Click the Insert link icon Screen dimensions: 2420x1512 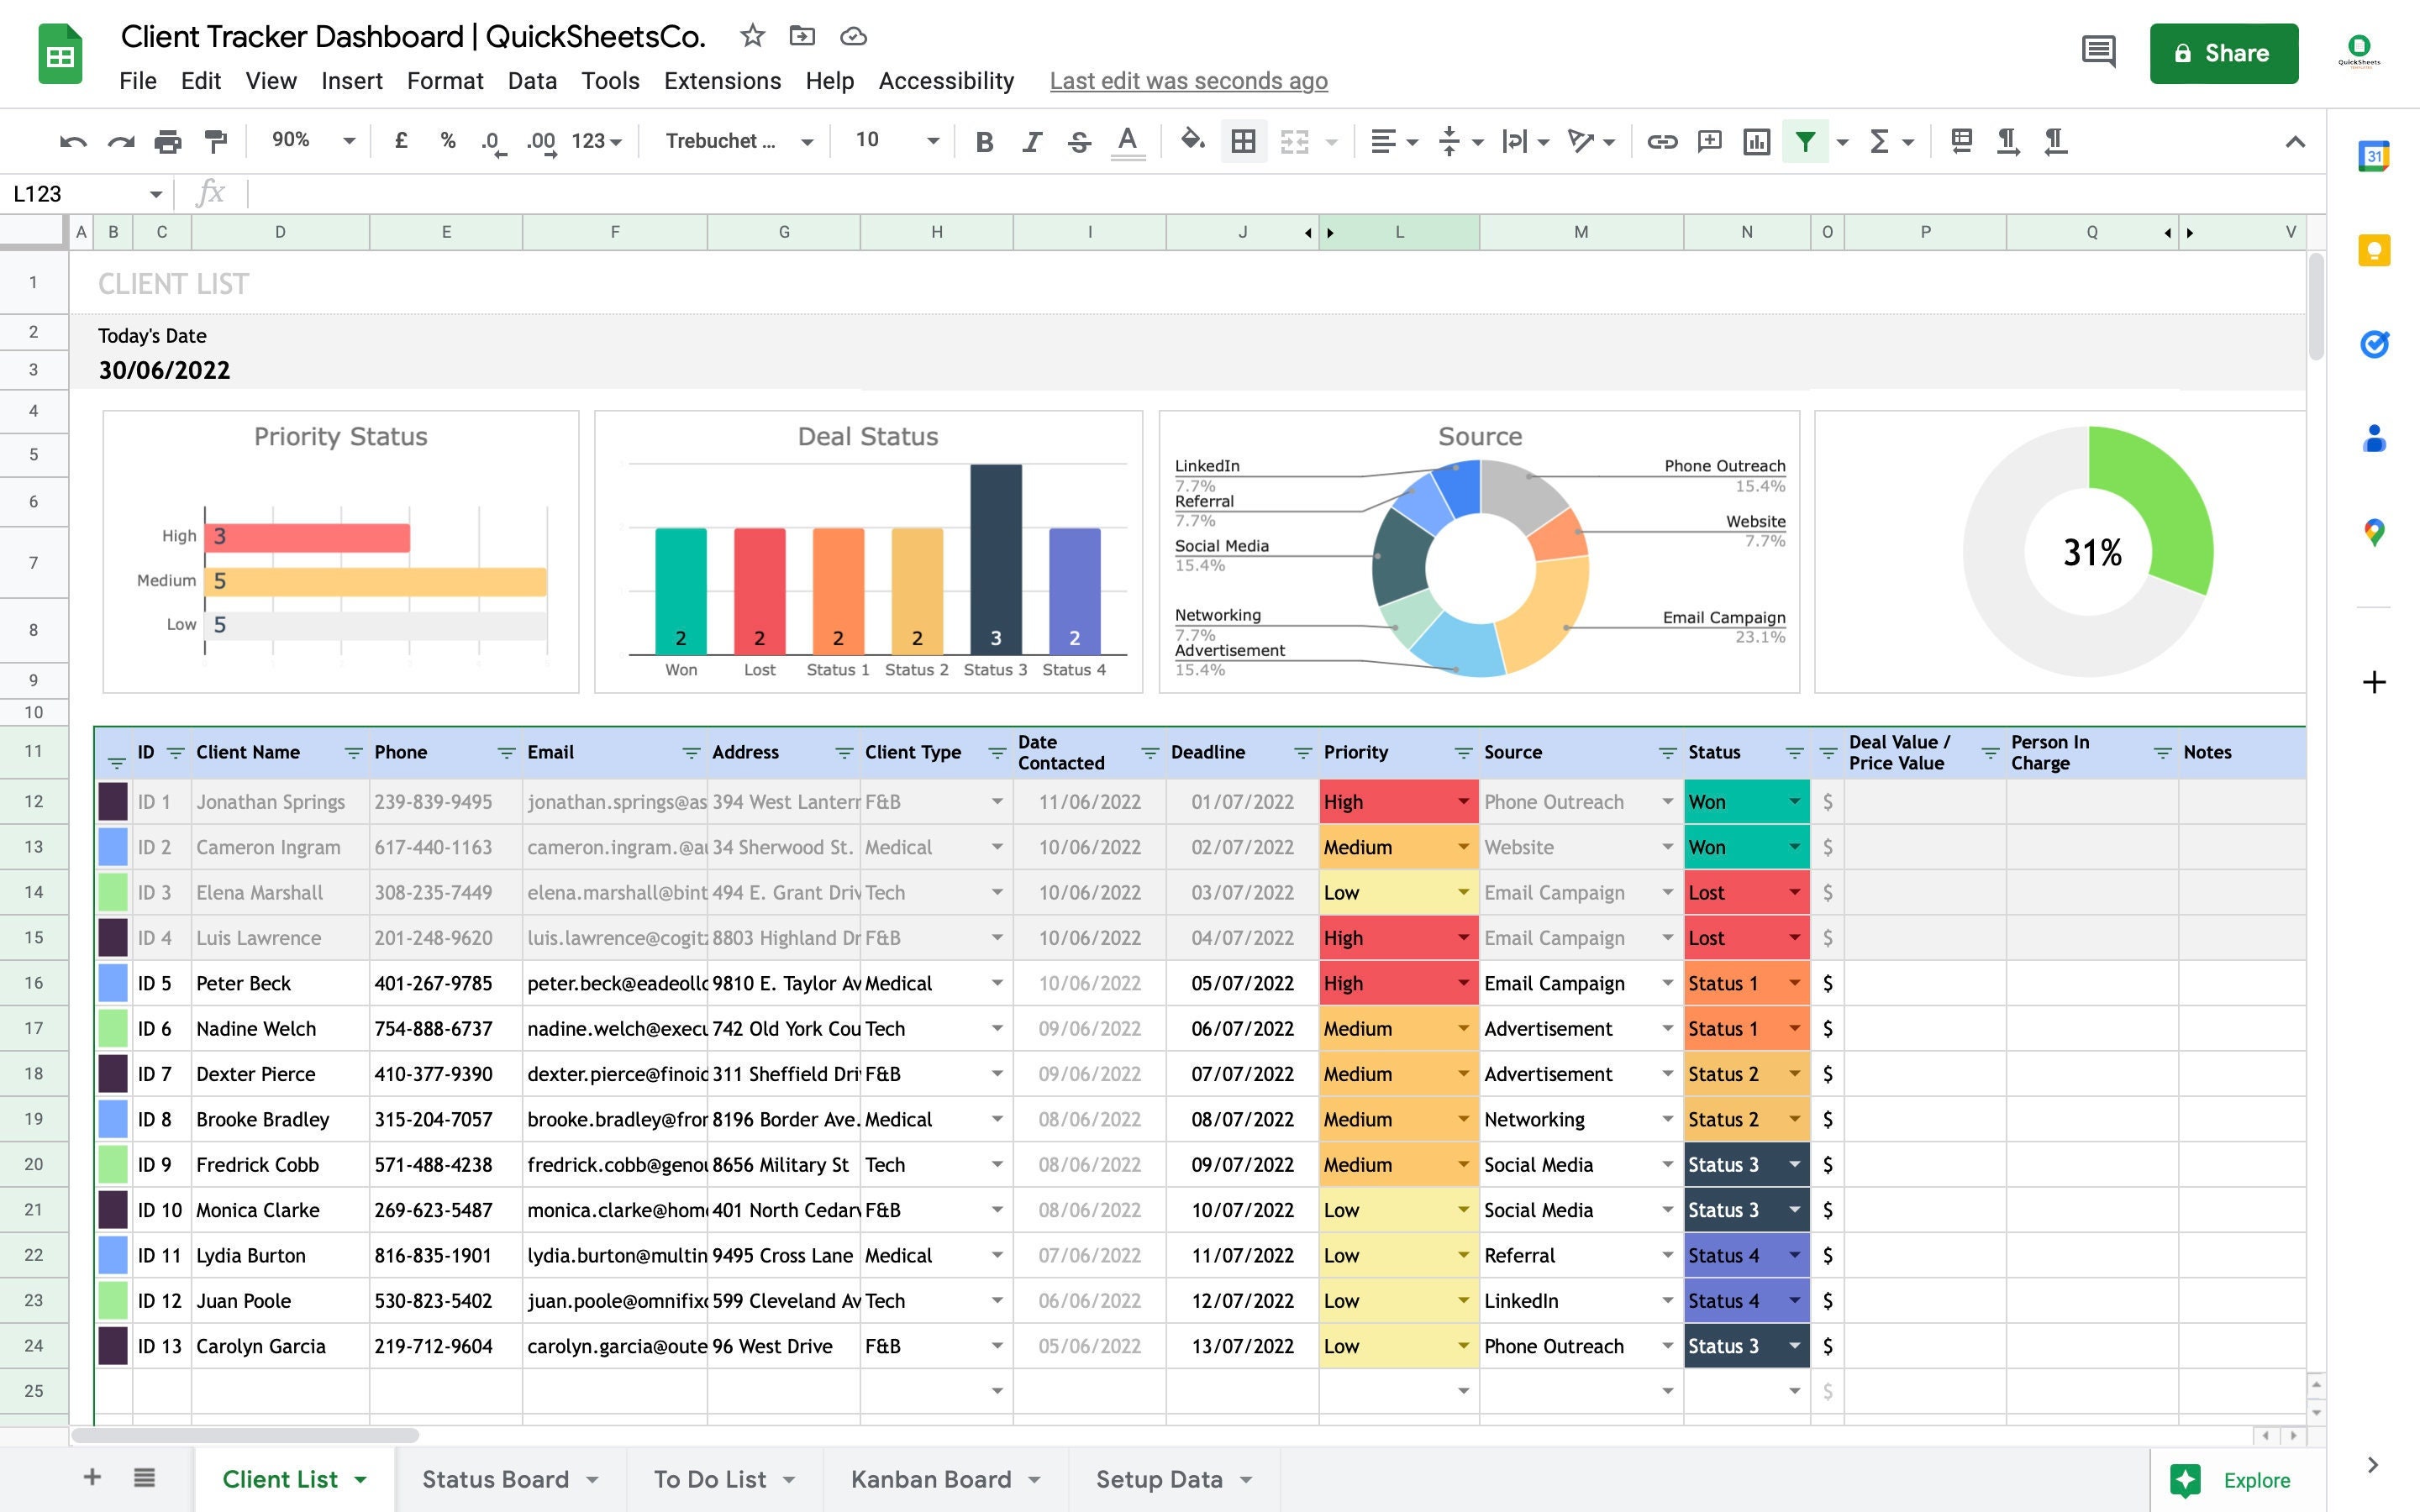[1662, 142]
